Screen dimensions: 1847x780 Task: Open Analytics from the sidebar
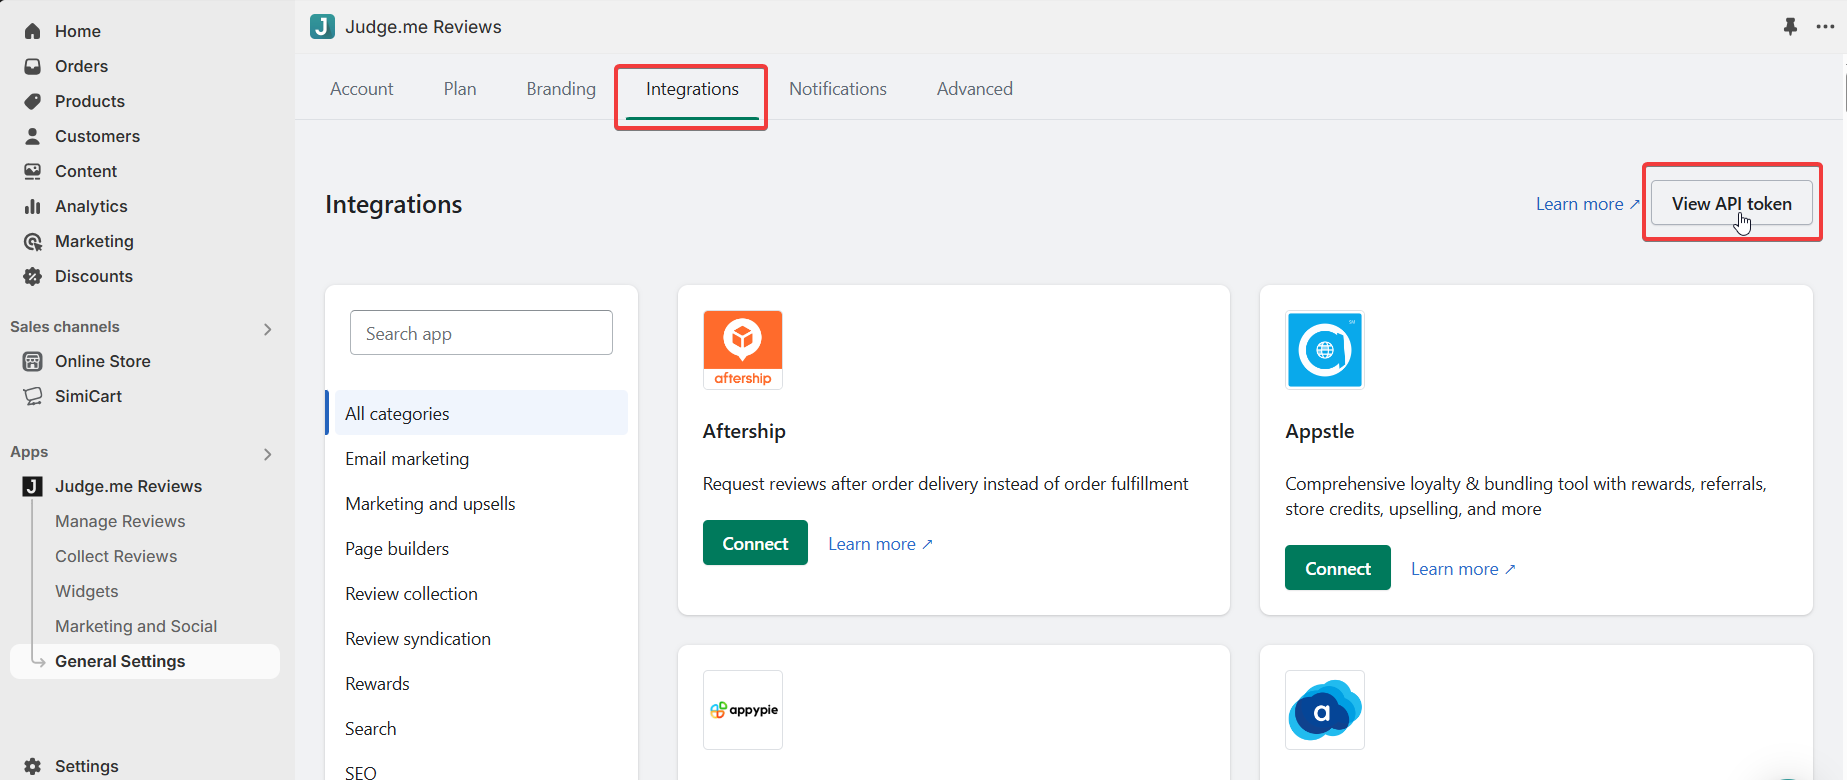click(x=91, y=206)
